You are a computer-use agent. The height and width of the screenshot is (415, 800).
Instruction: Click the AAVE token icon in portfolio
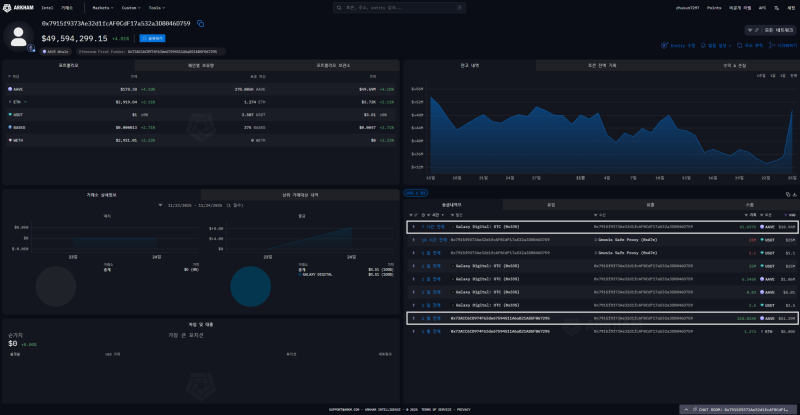(x=9, y=88)
